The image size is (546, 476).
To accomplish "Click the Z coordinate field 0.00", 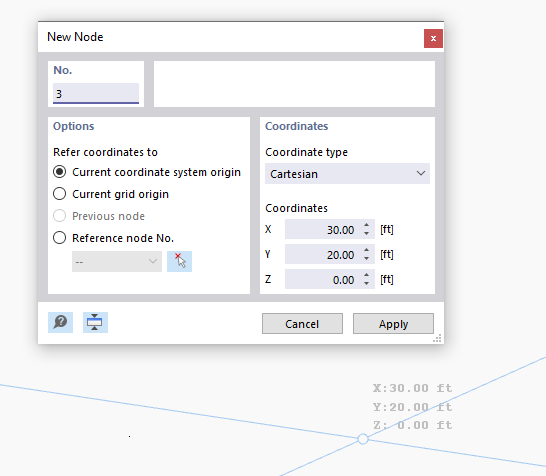I will [x=323, y=279].
